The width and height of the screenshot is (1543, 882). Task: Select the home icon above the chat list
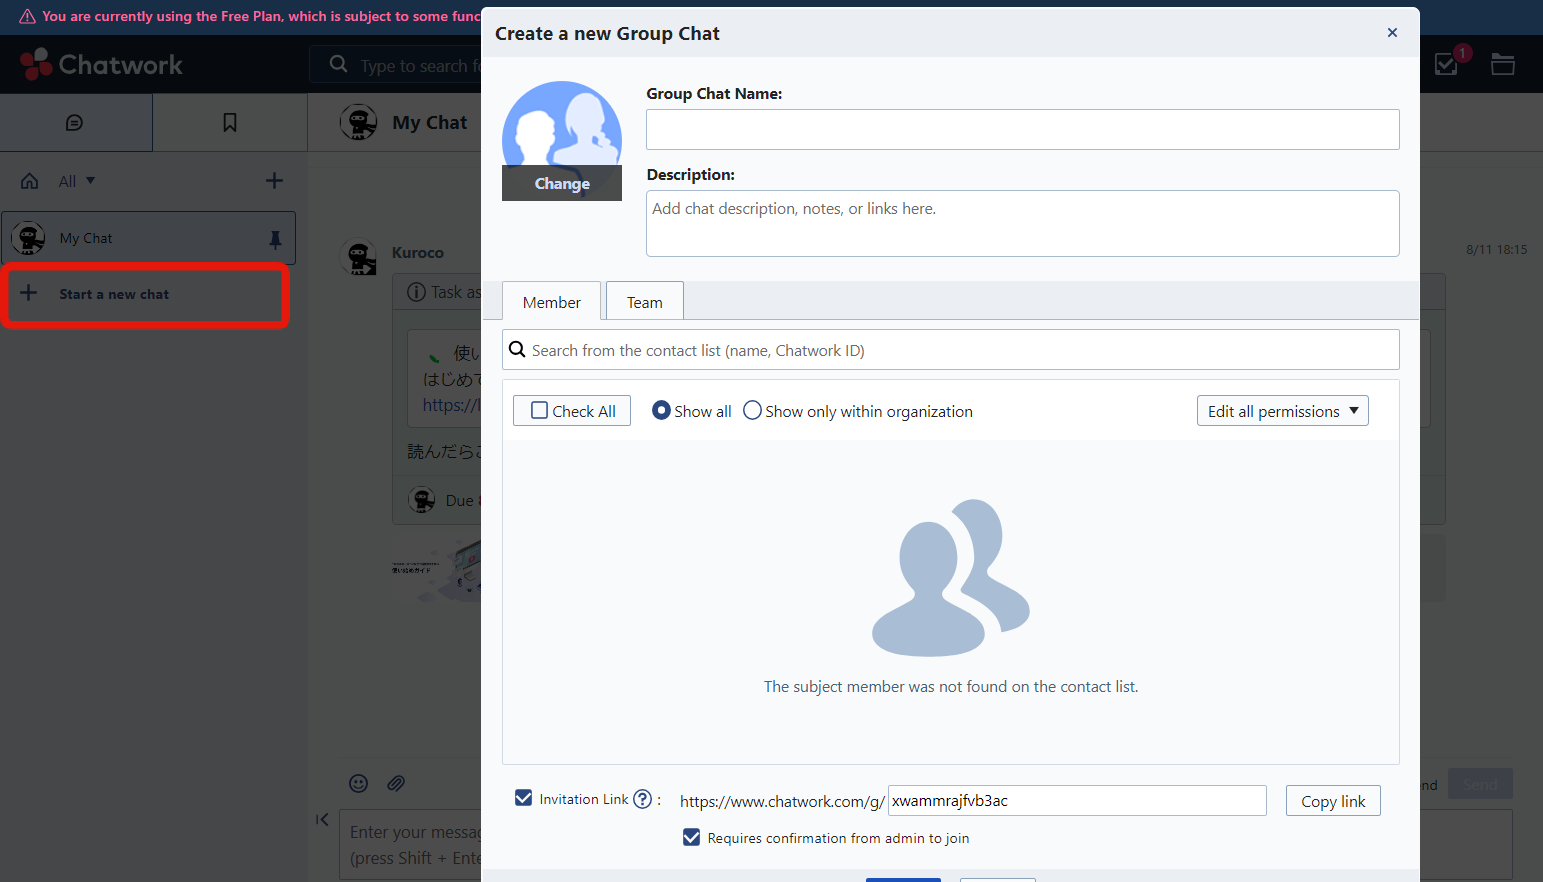click(x=29, y=180)
